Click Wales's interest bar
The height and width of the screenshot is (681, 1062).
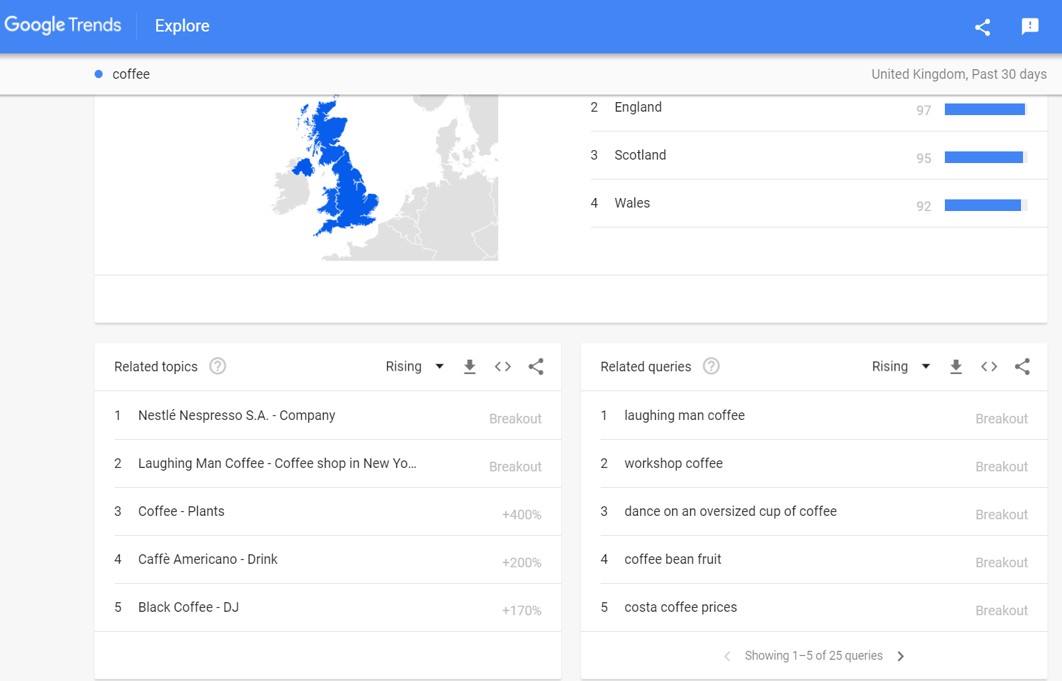tap(985, 206)
